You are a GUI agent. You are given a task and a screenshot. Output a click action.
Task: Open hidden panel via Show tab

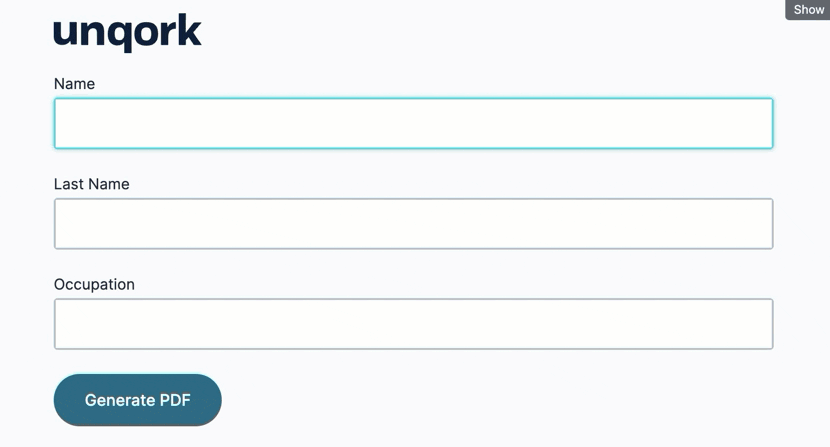click(x=808, y=10)
